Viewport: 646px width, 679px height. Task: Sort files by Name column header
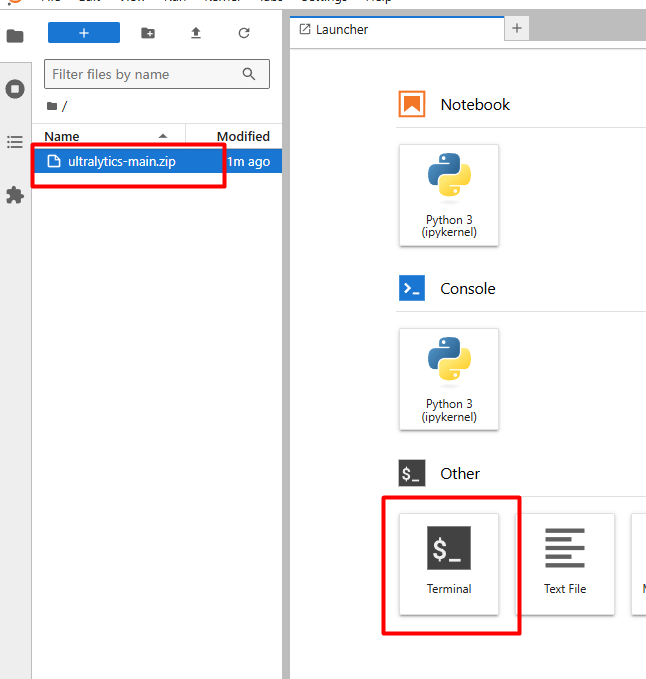(108, 136)
